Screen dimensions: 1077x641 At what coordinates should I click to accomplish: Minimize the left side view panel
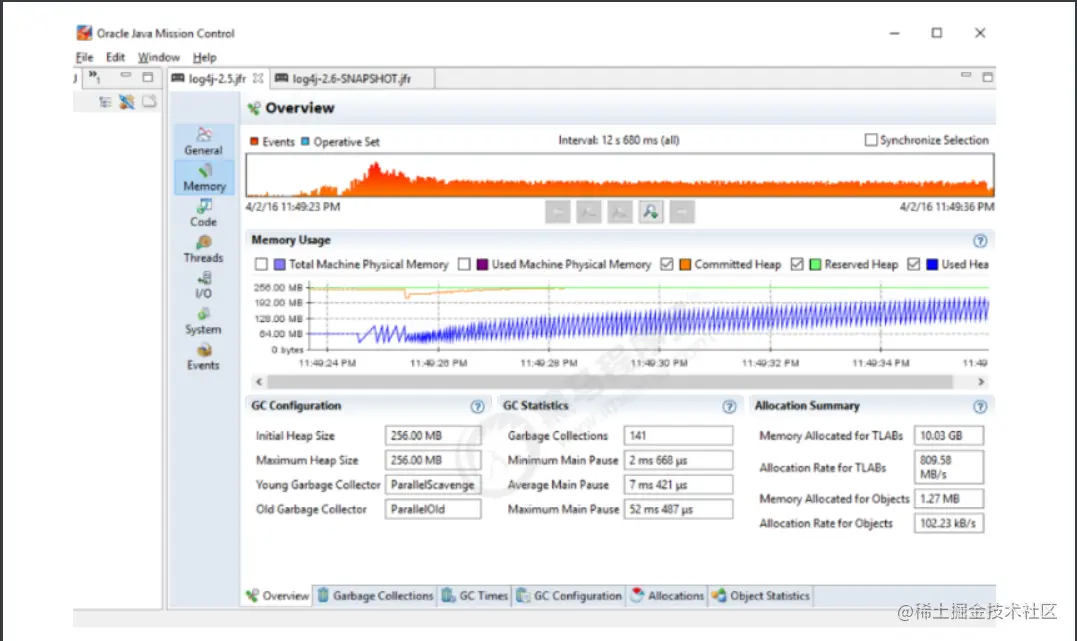126,76
